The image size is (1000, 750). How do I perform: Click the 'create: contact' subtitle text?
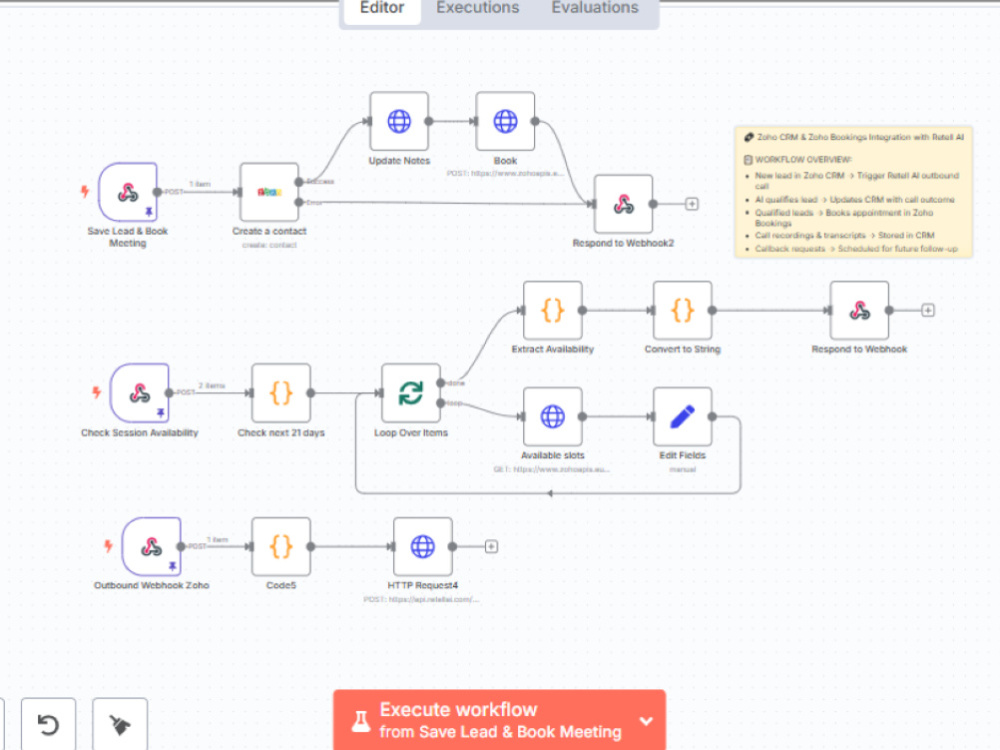point(269,245)
